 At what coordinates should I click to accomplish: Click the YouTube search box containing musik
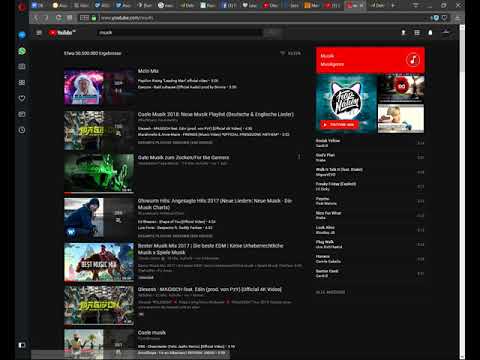click(x=180, y=32)
